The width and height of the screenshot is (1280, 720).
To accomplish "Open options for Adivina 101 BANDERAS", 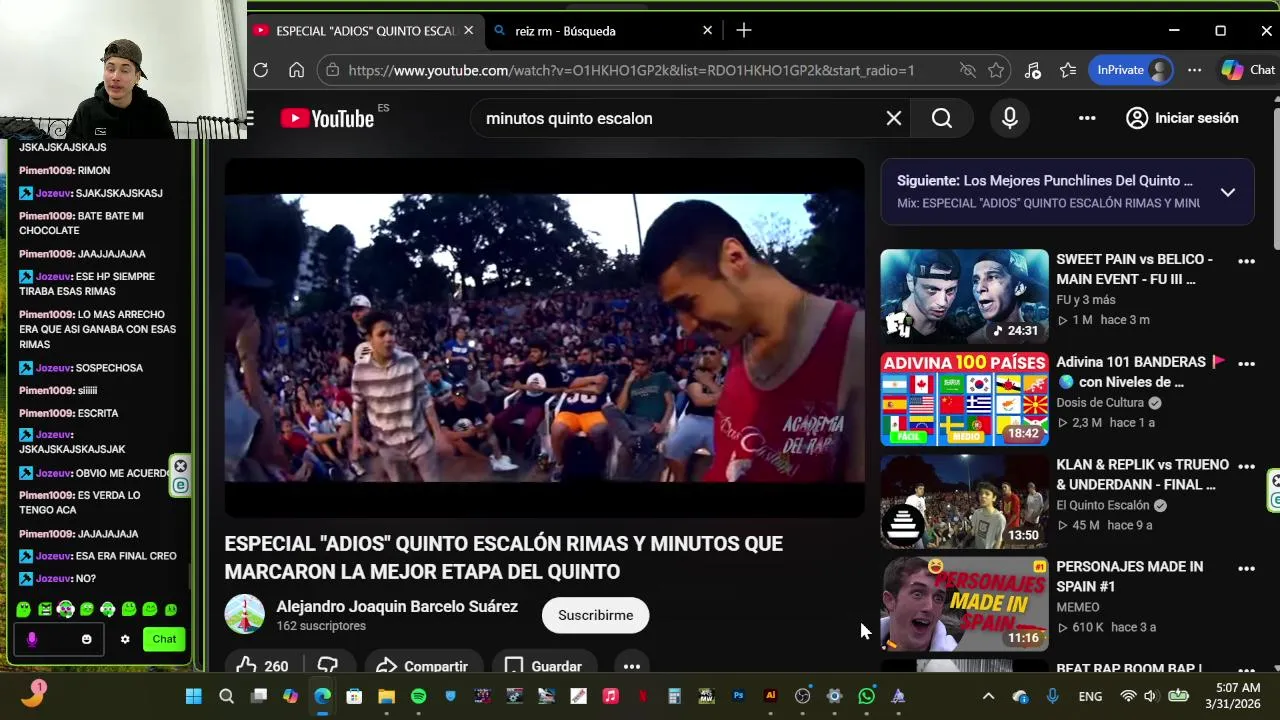I will tap(1246, 364).
